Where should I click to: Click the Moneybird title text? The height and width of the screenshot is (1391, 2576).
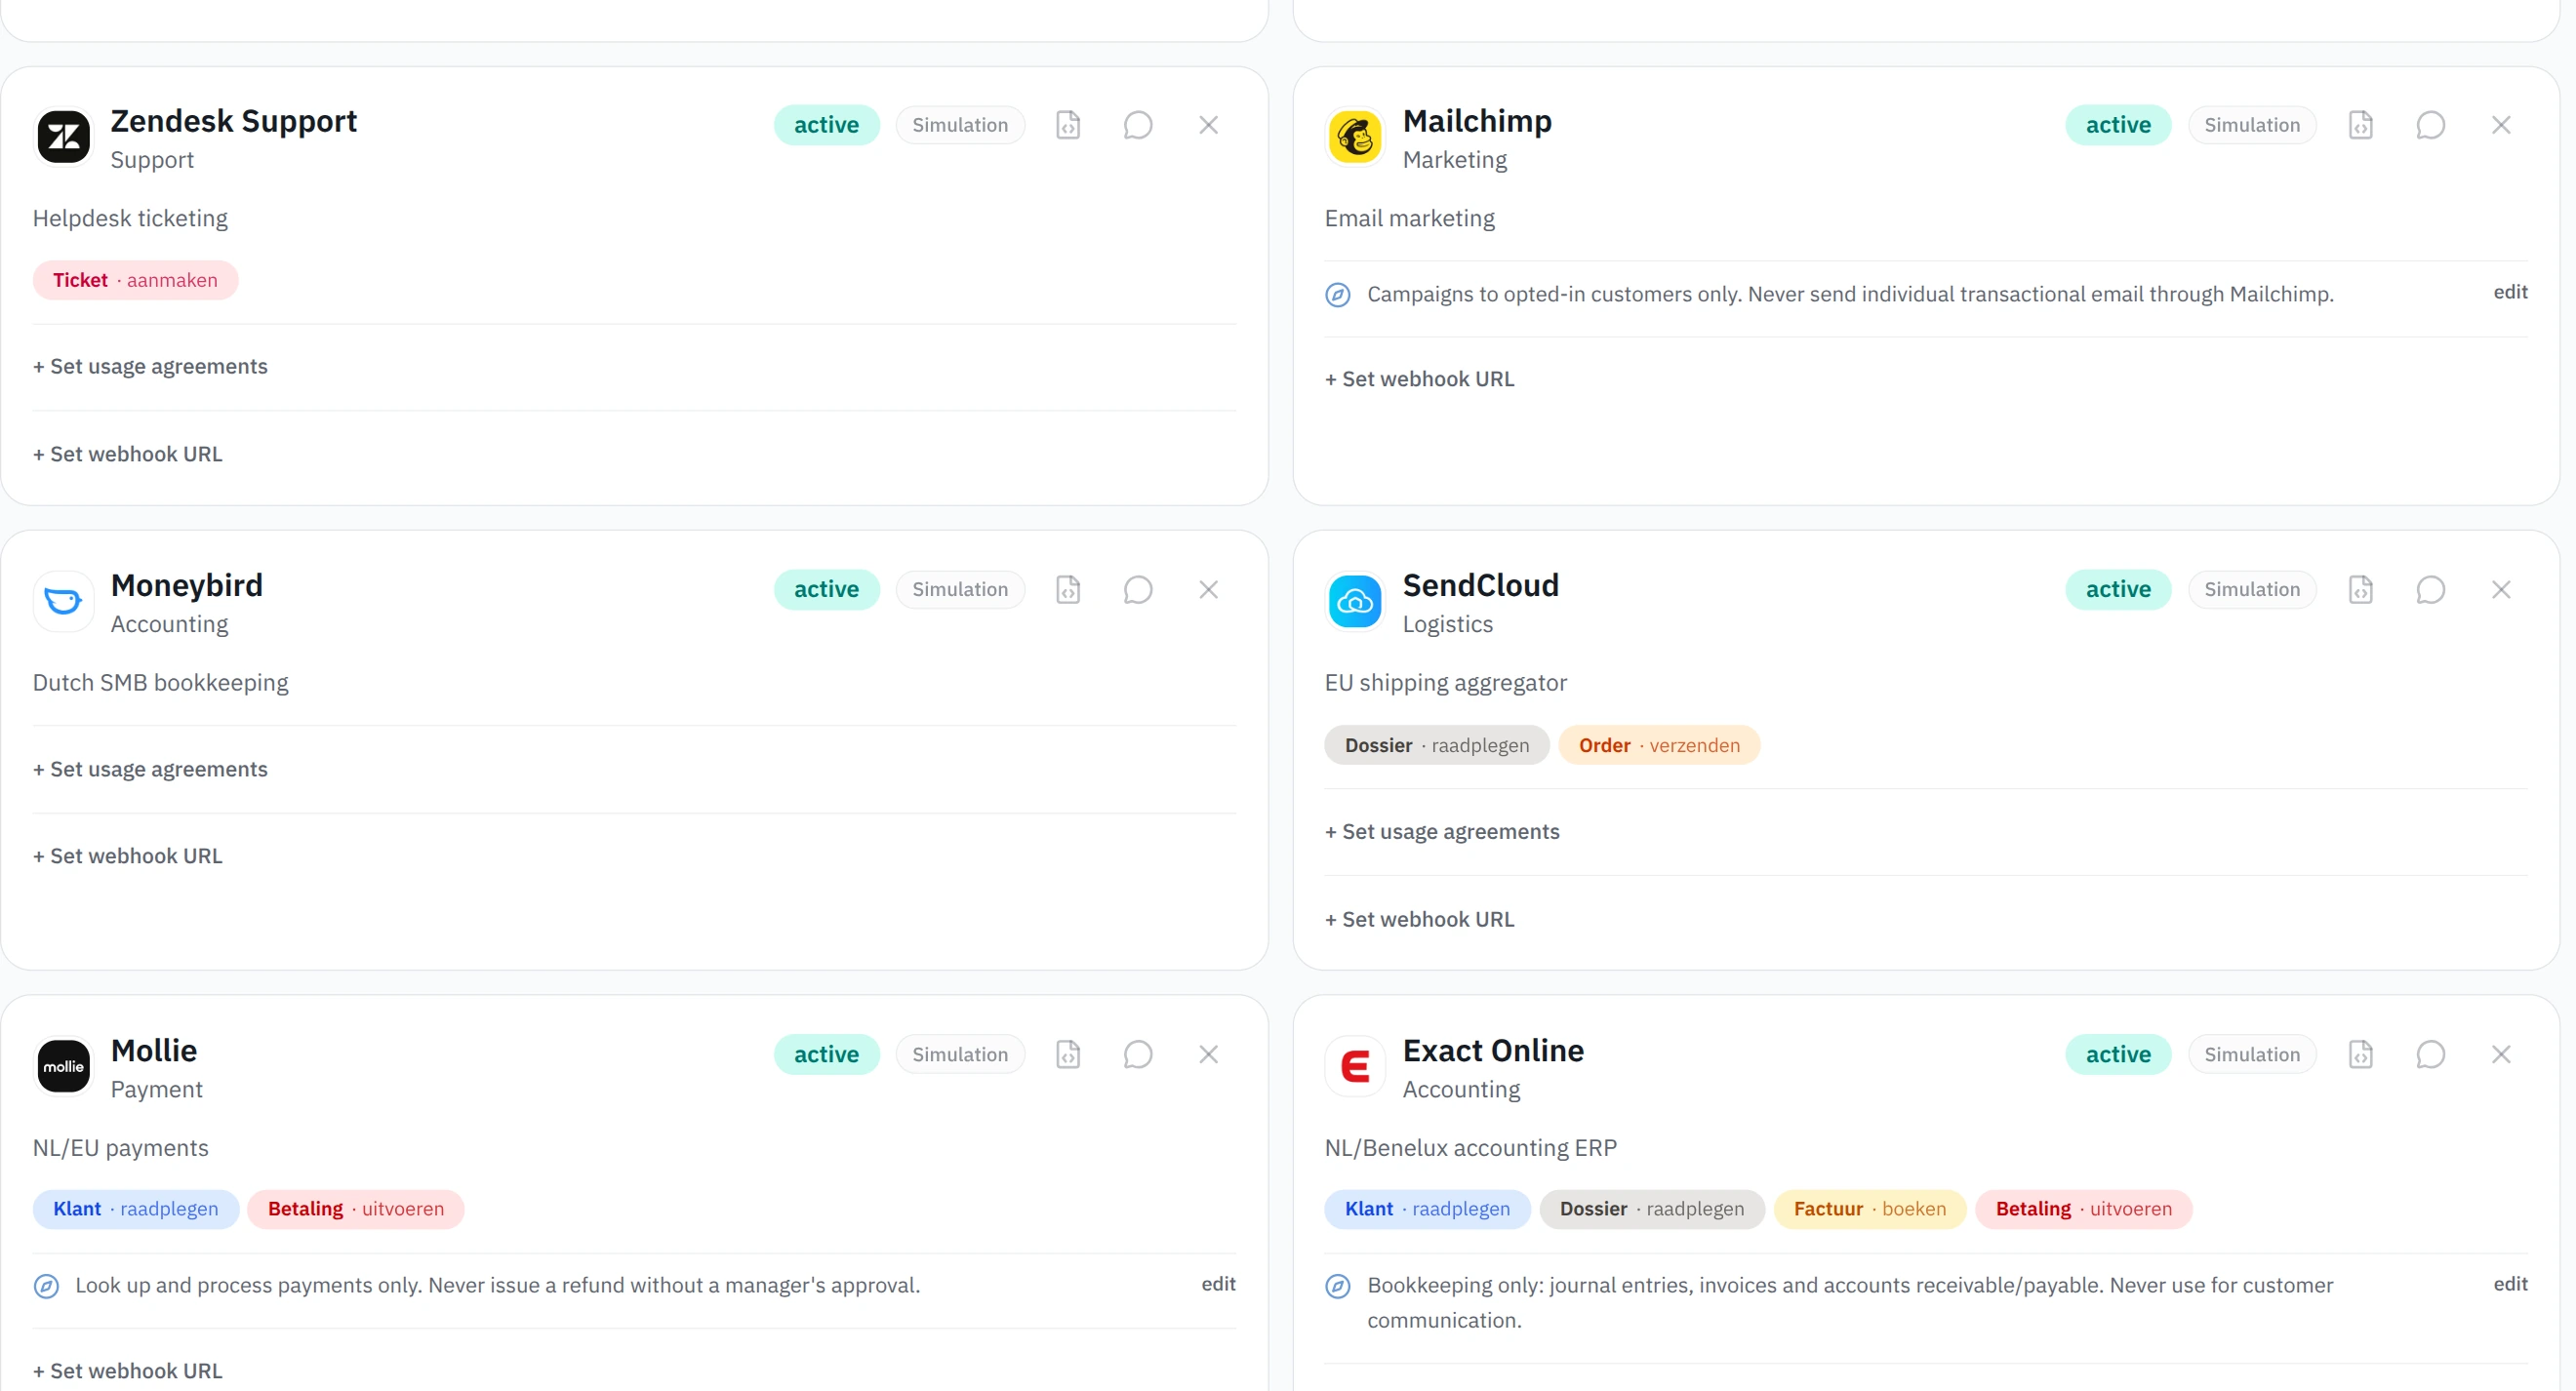pyautogui.click(x=187, y=585)
